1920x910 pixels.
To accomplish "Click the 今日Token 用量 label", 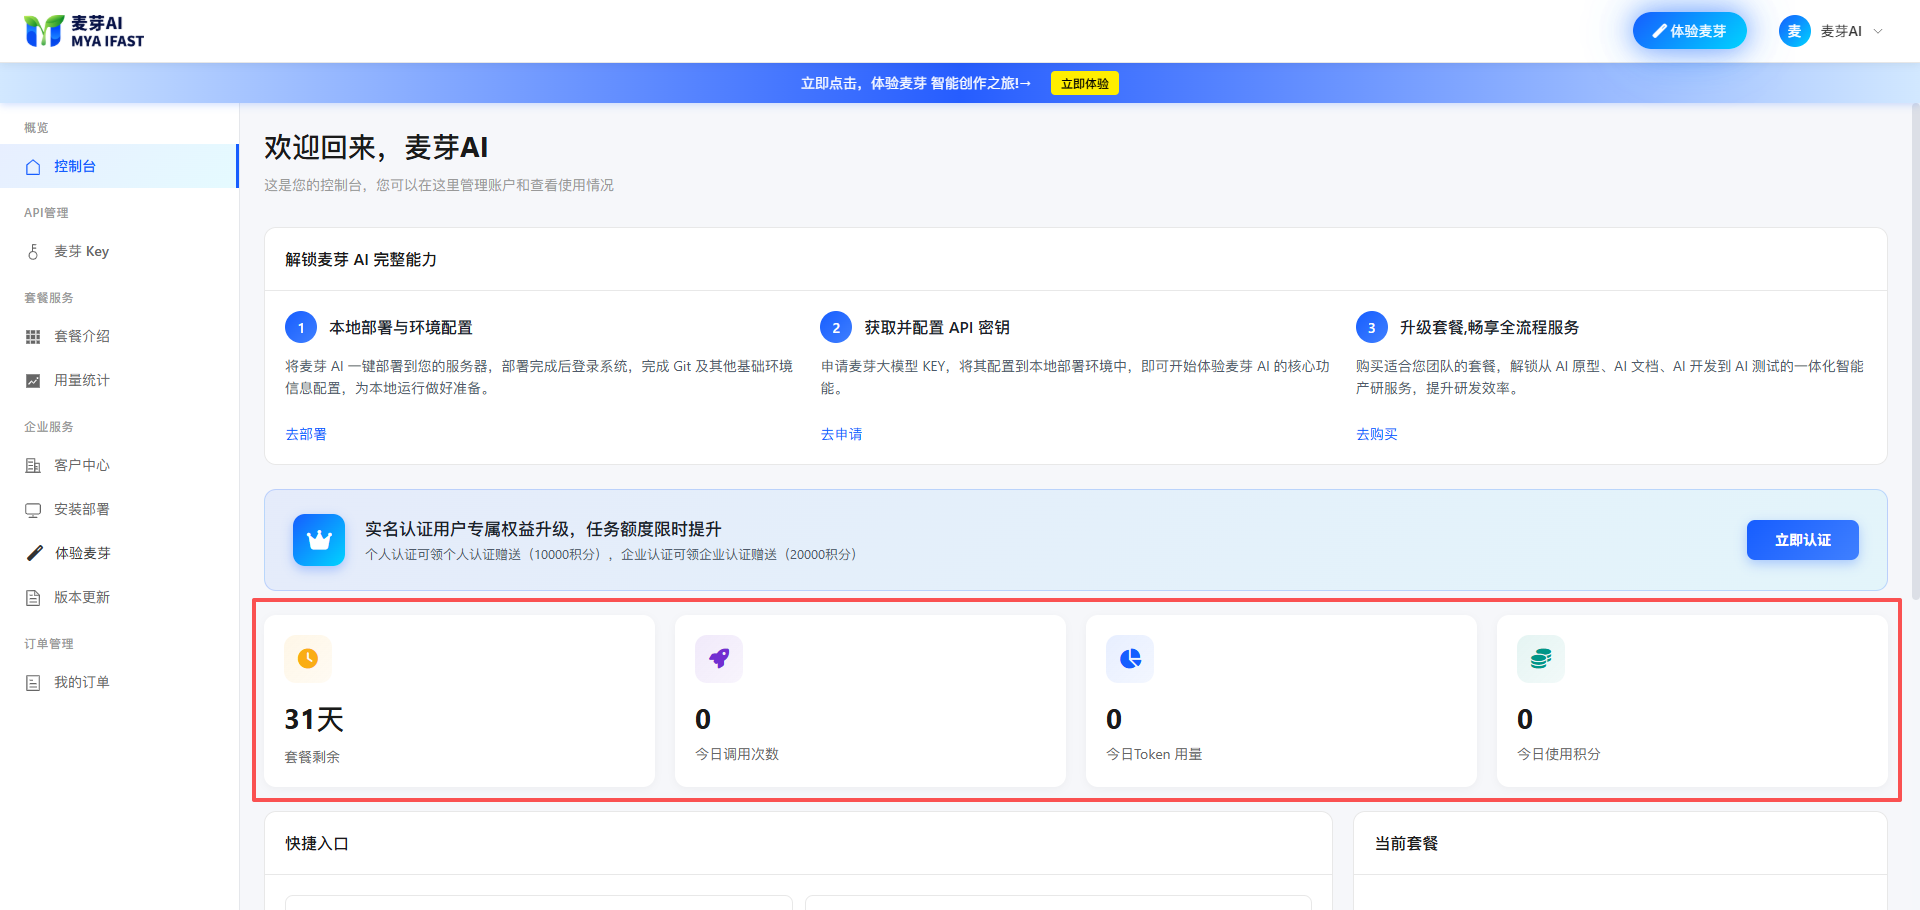I will (1154, 754).
